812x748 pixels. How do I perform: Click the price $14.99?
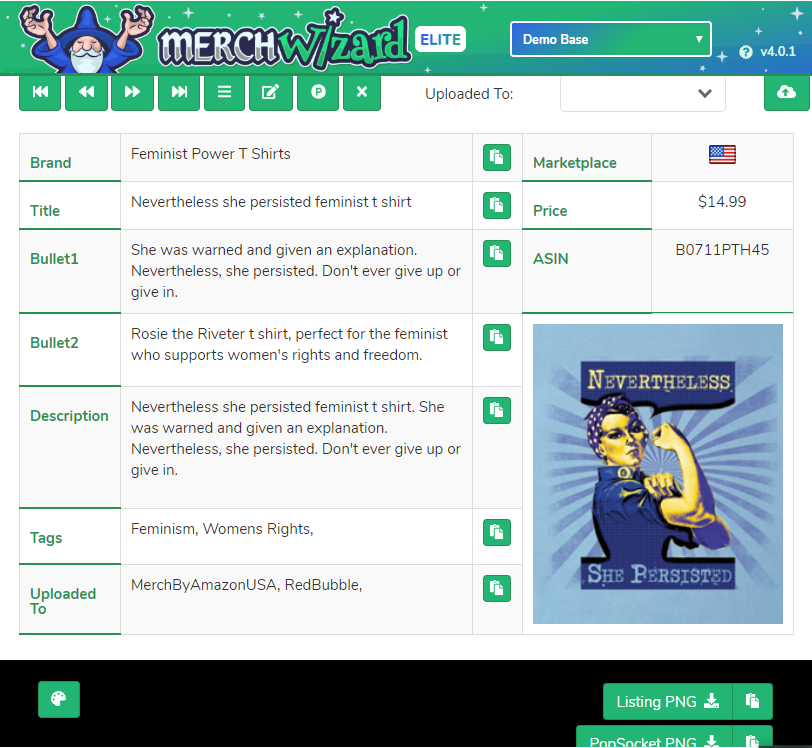pyautogui.click(x=722, y=202)
